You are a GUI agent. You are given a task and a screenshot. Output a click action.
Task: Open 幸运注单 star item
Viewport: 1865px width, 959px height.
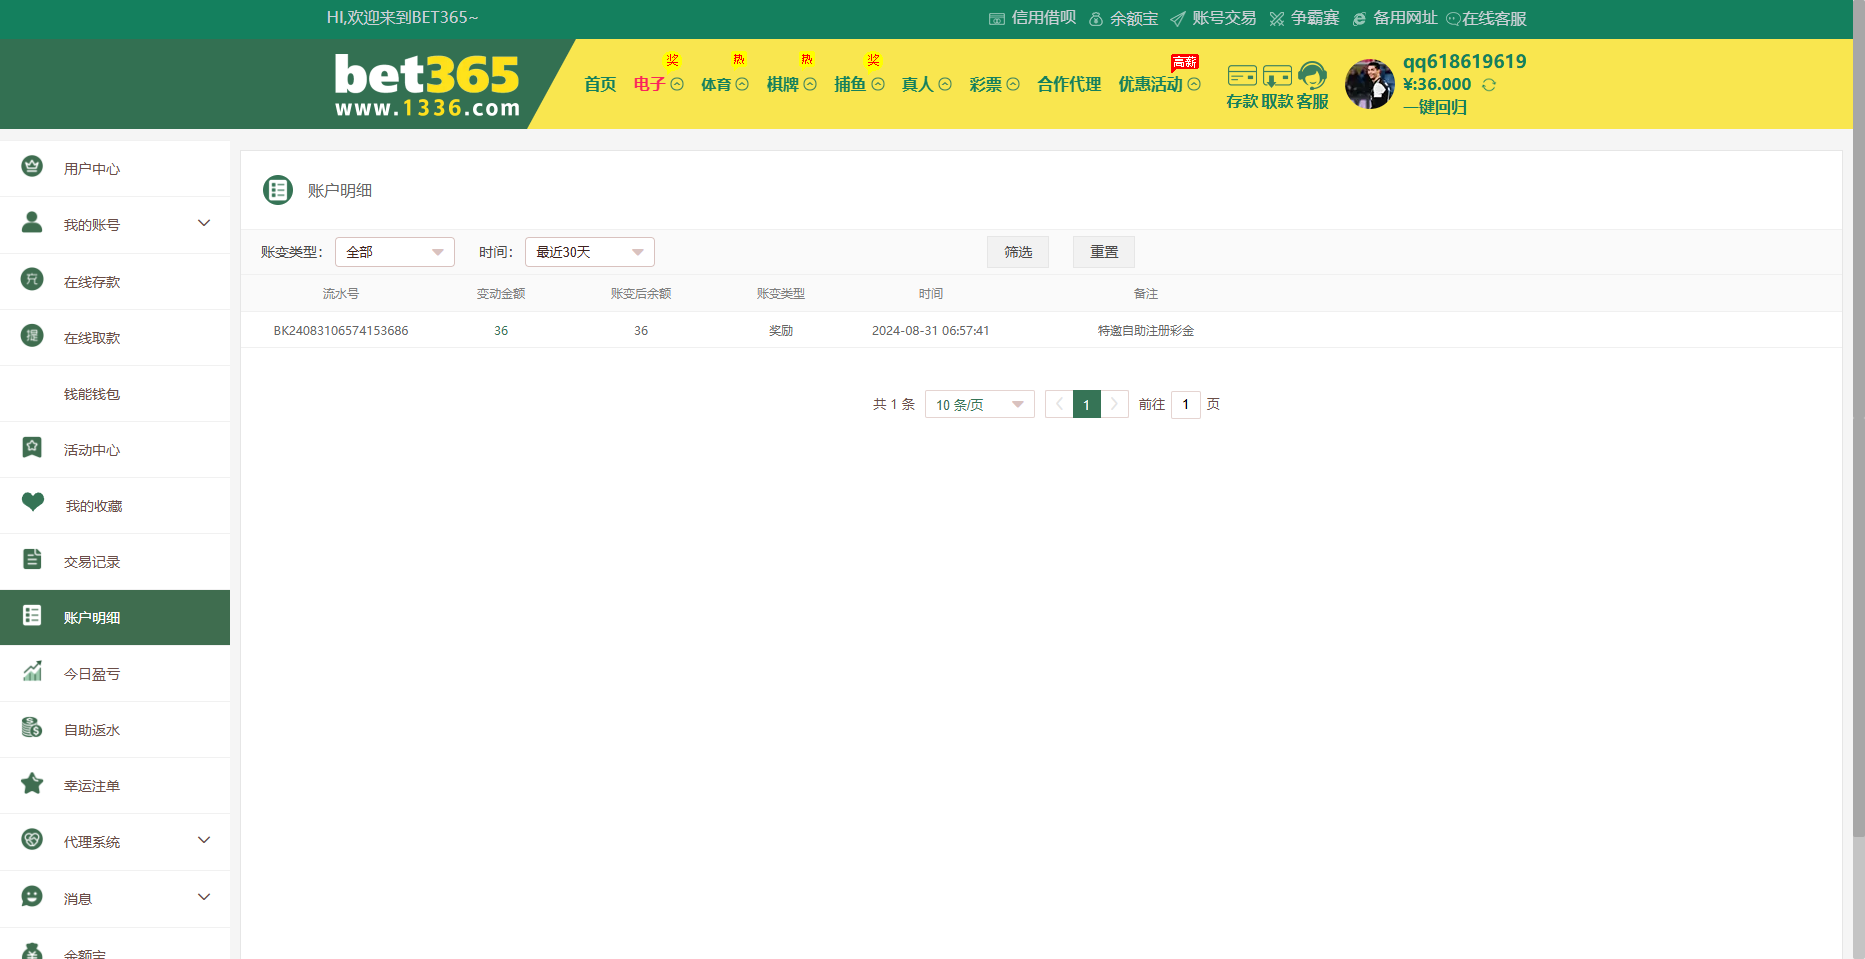pyautogui.click(x=92, y=786)
